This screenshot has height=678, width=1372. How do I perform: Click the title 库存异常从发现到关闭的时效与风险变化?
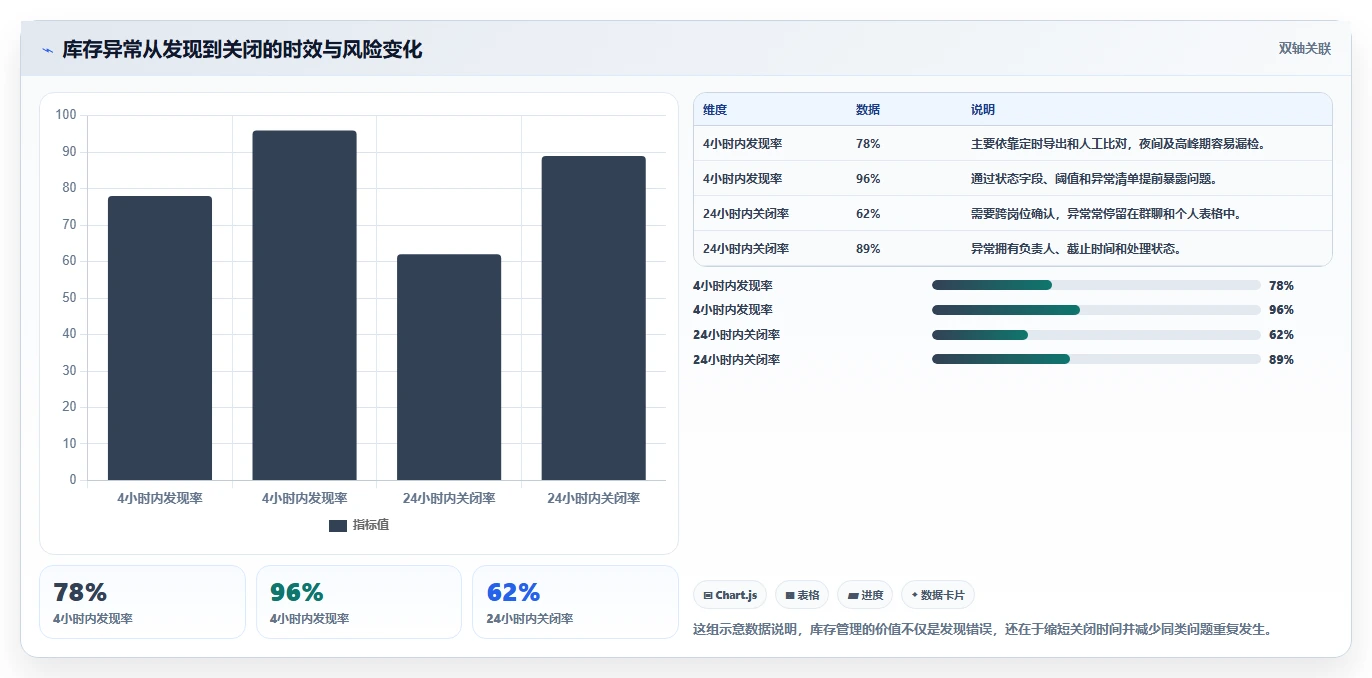tap(242, 49)
